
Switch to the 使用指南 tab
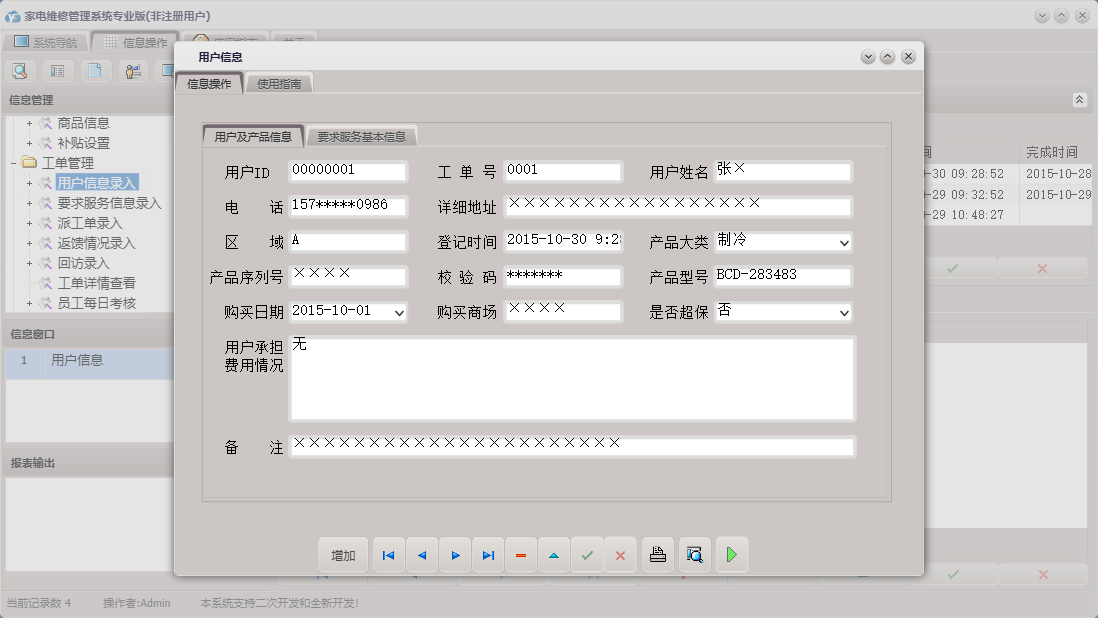281,83
